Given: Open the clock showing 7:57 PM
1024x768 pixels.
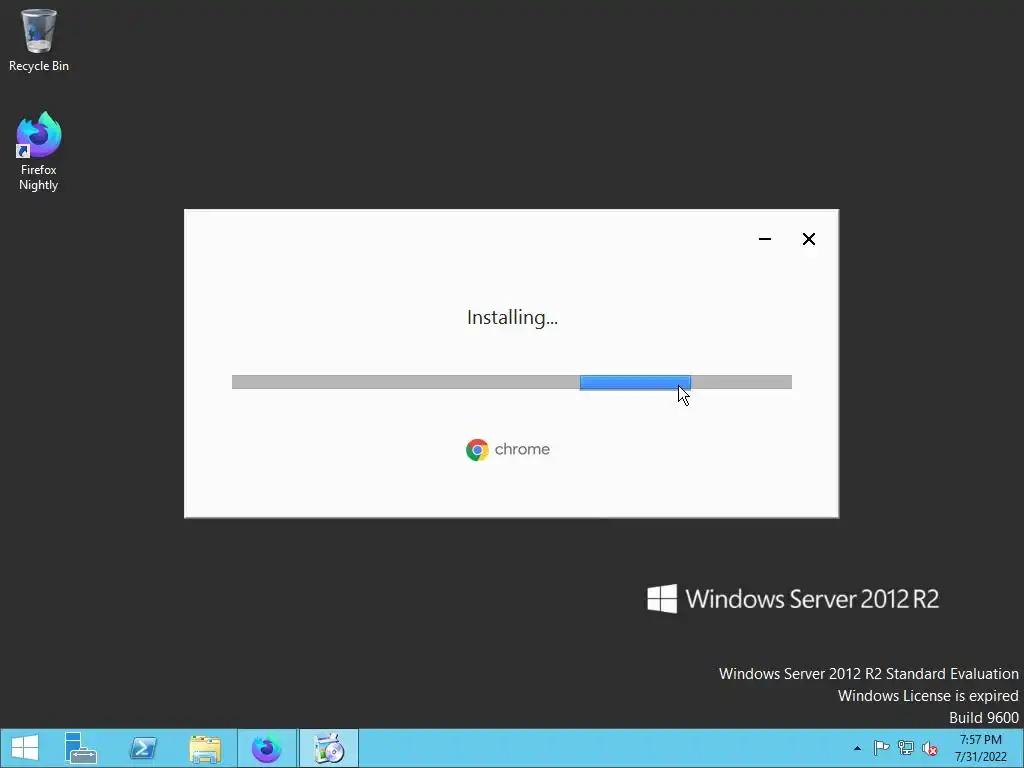Looking at the screenshot, I should pyautogui.click(x=981, y=748).
